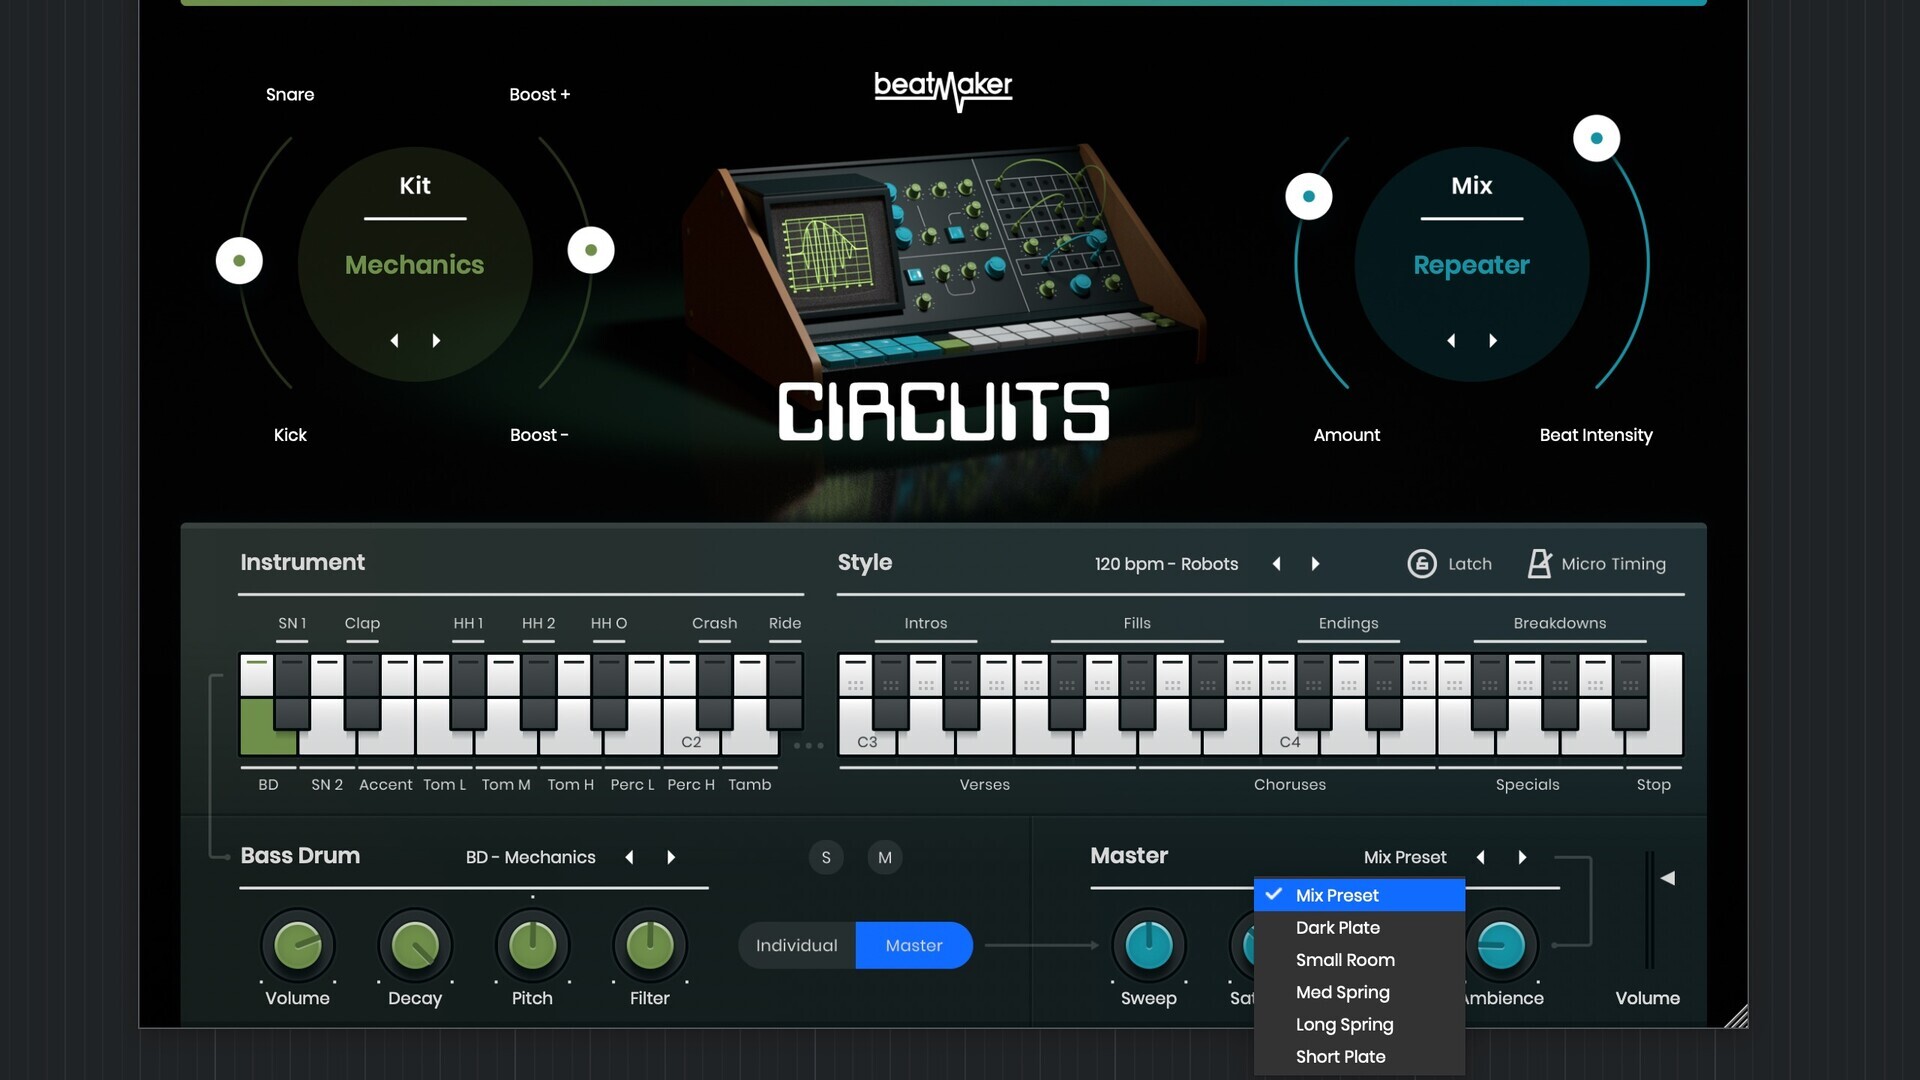
Task: Select next Kit with right arrow
Action: pyautogui.click(x=436, y=341)
